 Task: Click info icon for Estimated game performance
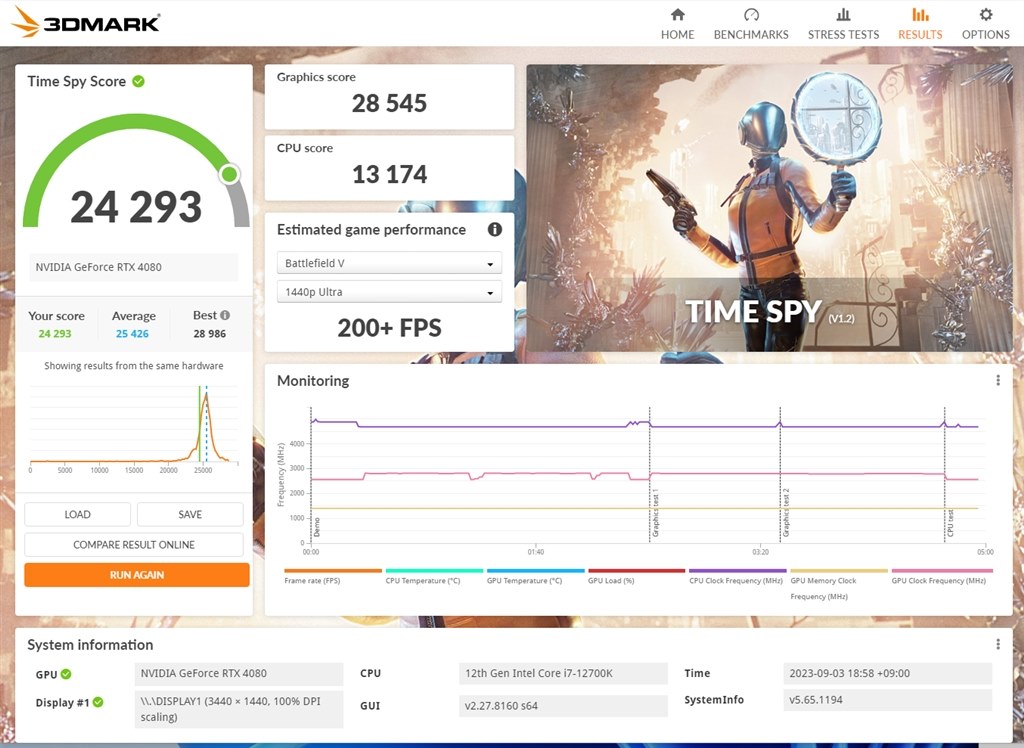click(495, 229)
